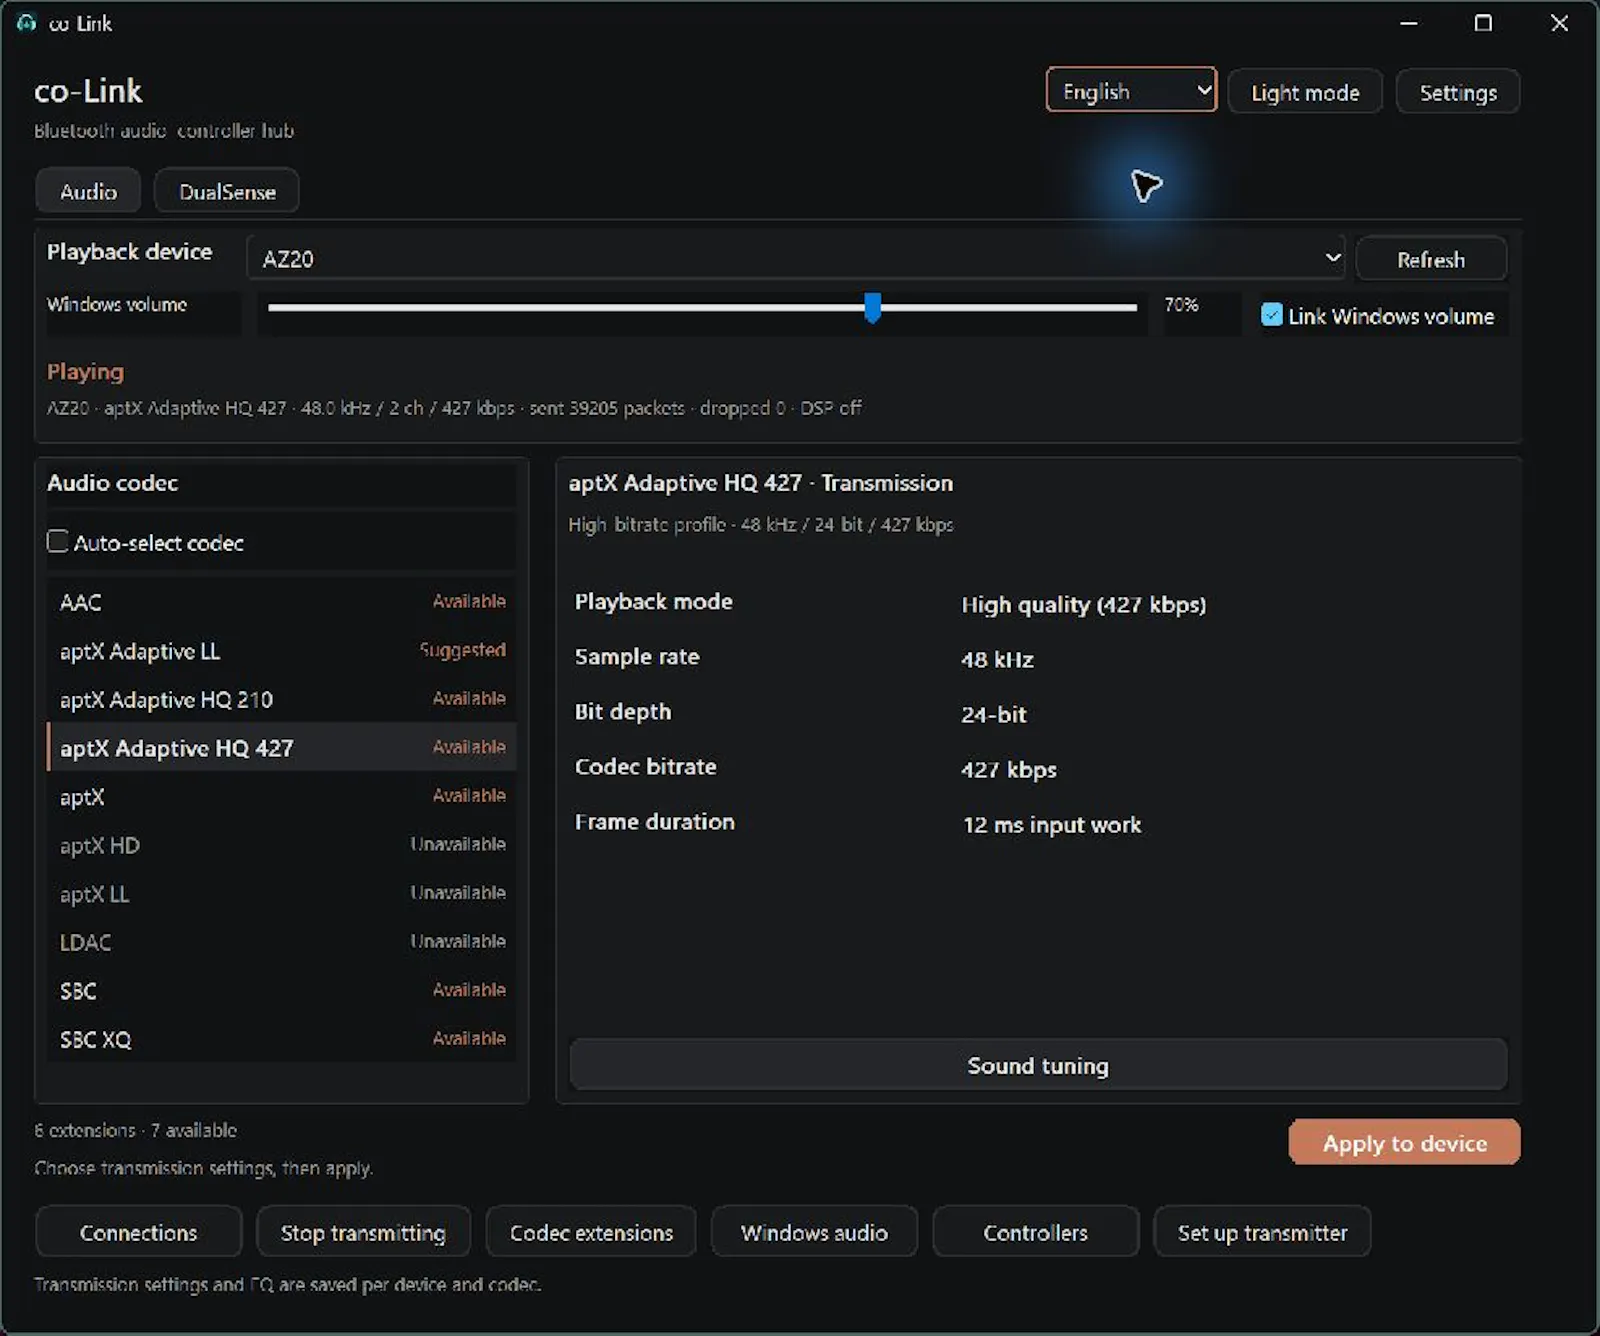Open the Controllers panel
Screen dimensions: 1600x1336
(x=1035, y=1232)
